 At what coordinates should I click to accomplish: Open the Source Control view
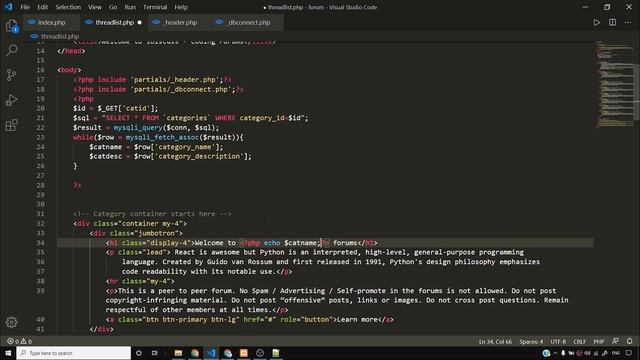12,75
